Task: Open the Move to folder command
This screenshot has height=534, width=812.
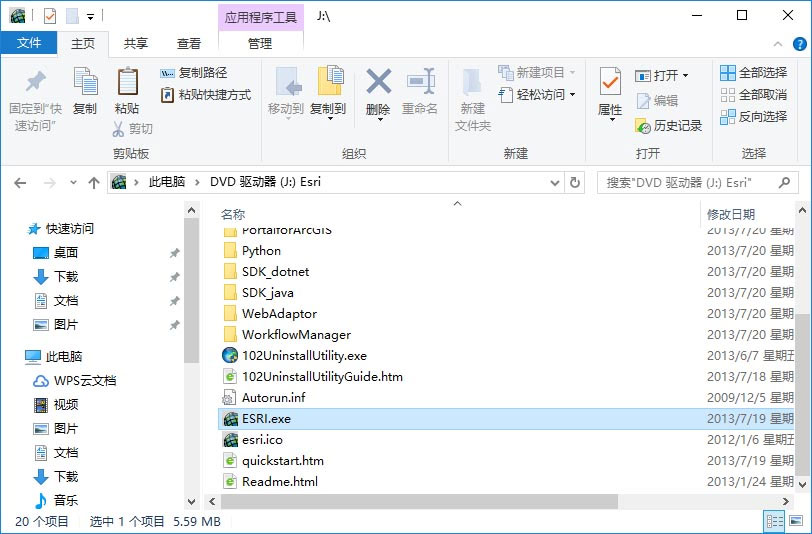Action: click(x=286, y=91)
